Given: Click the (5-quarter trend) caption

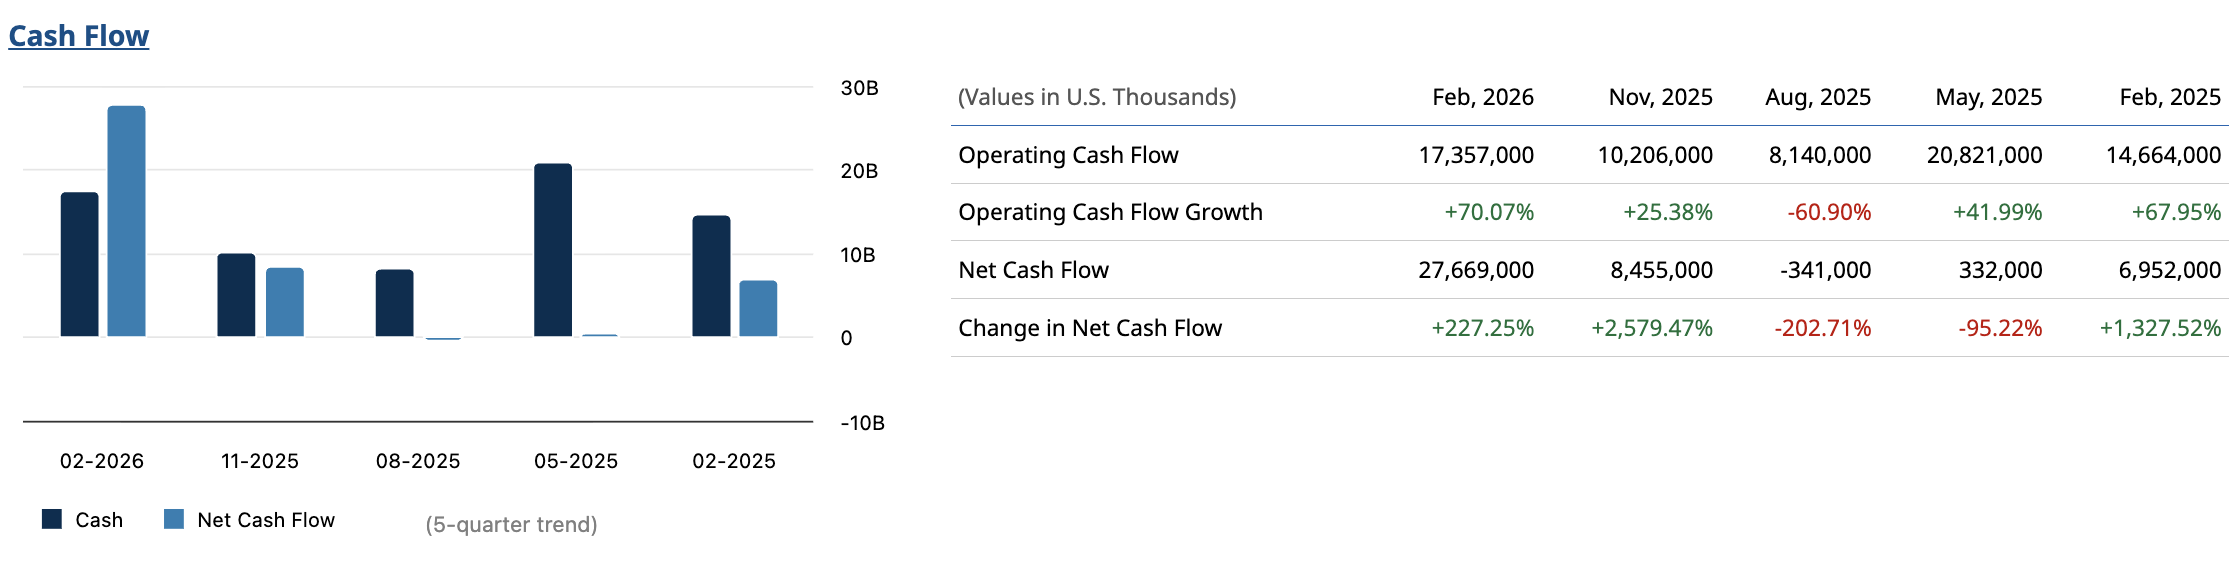Looking at the screenshot, I should click(x=511, y=525).
